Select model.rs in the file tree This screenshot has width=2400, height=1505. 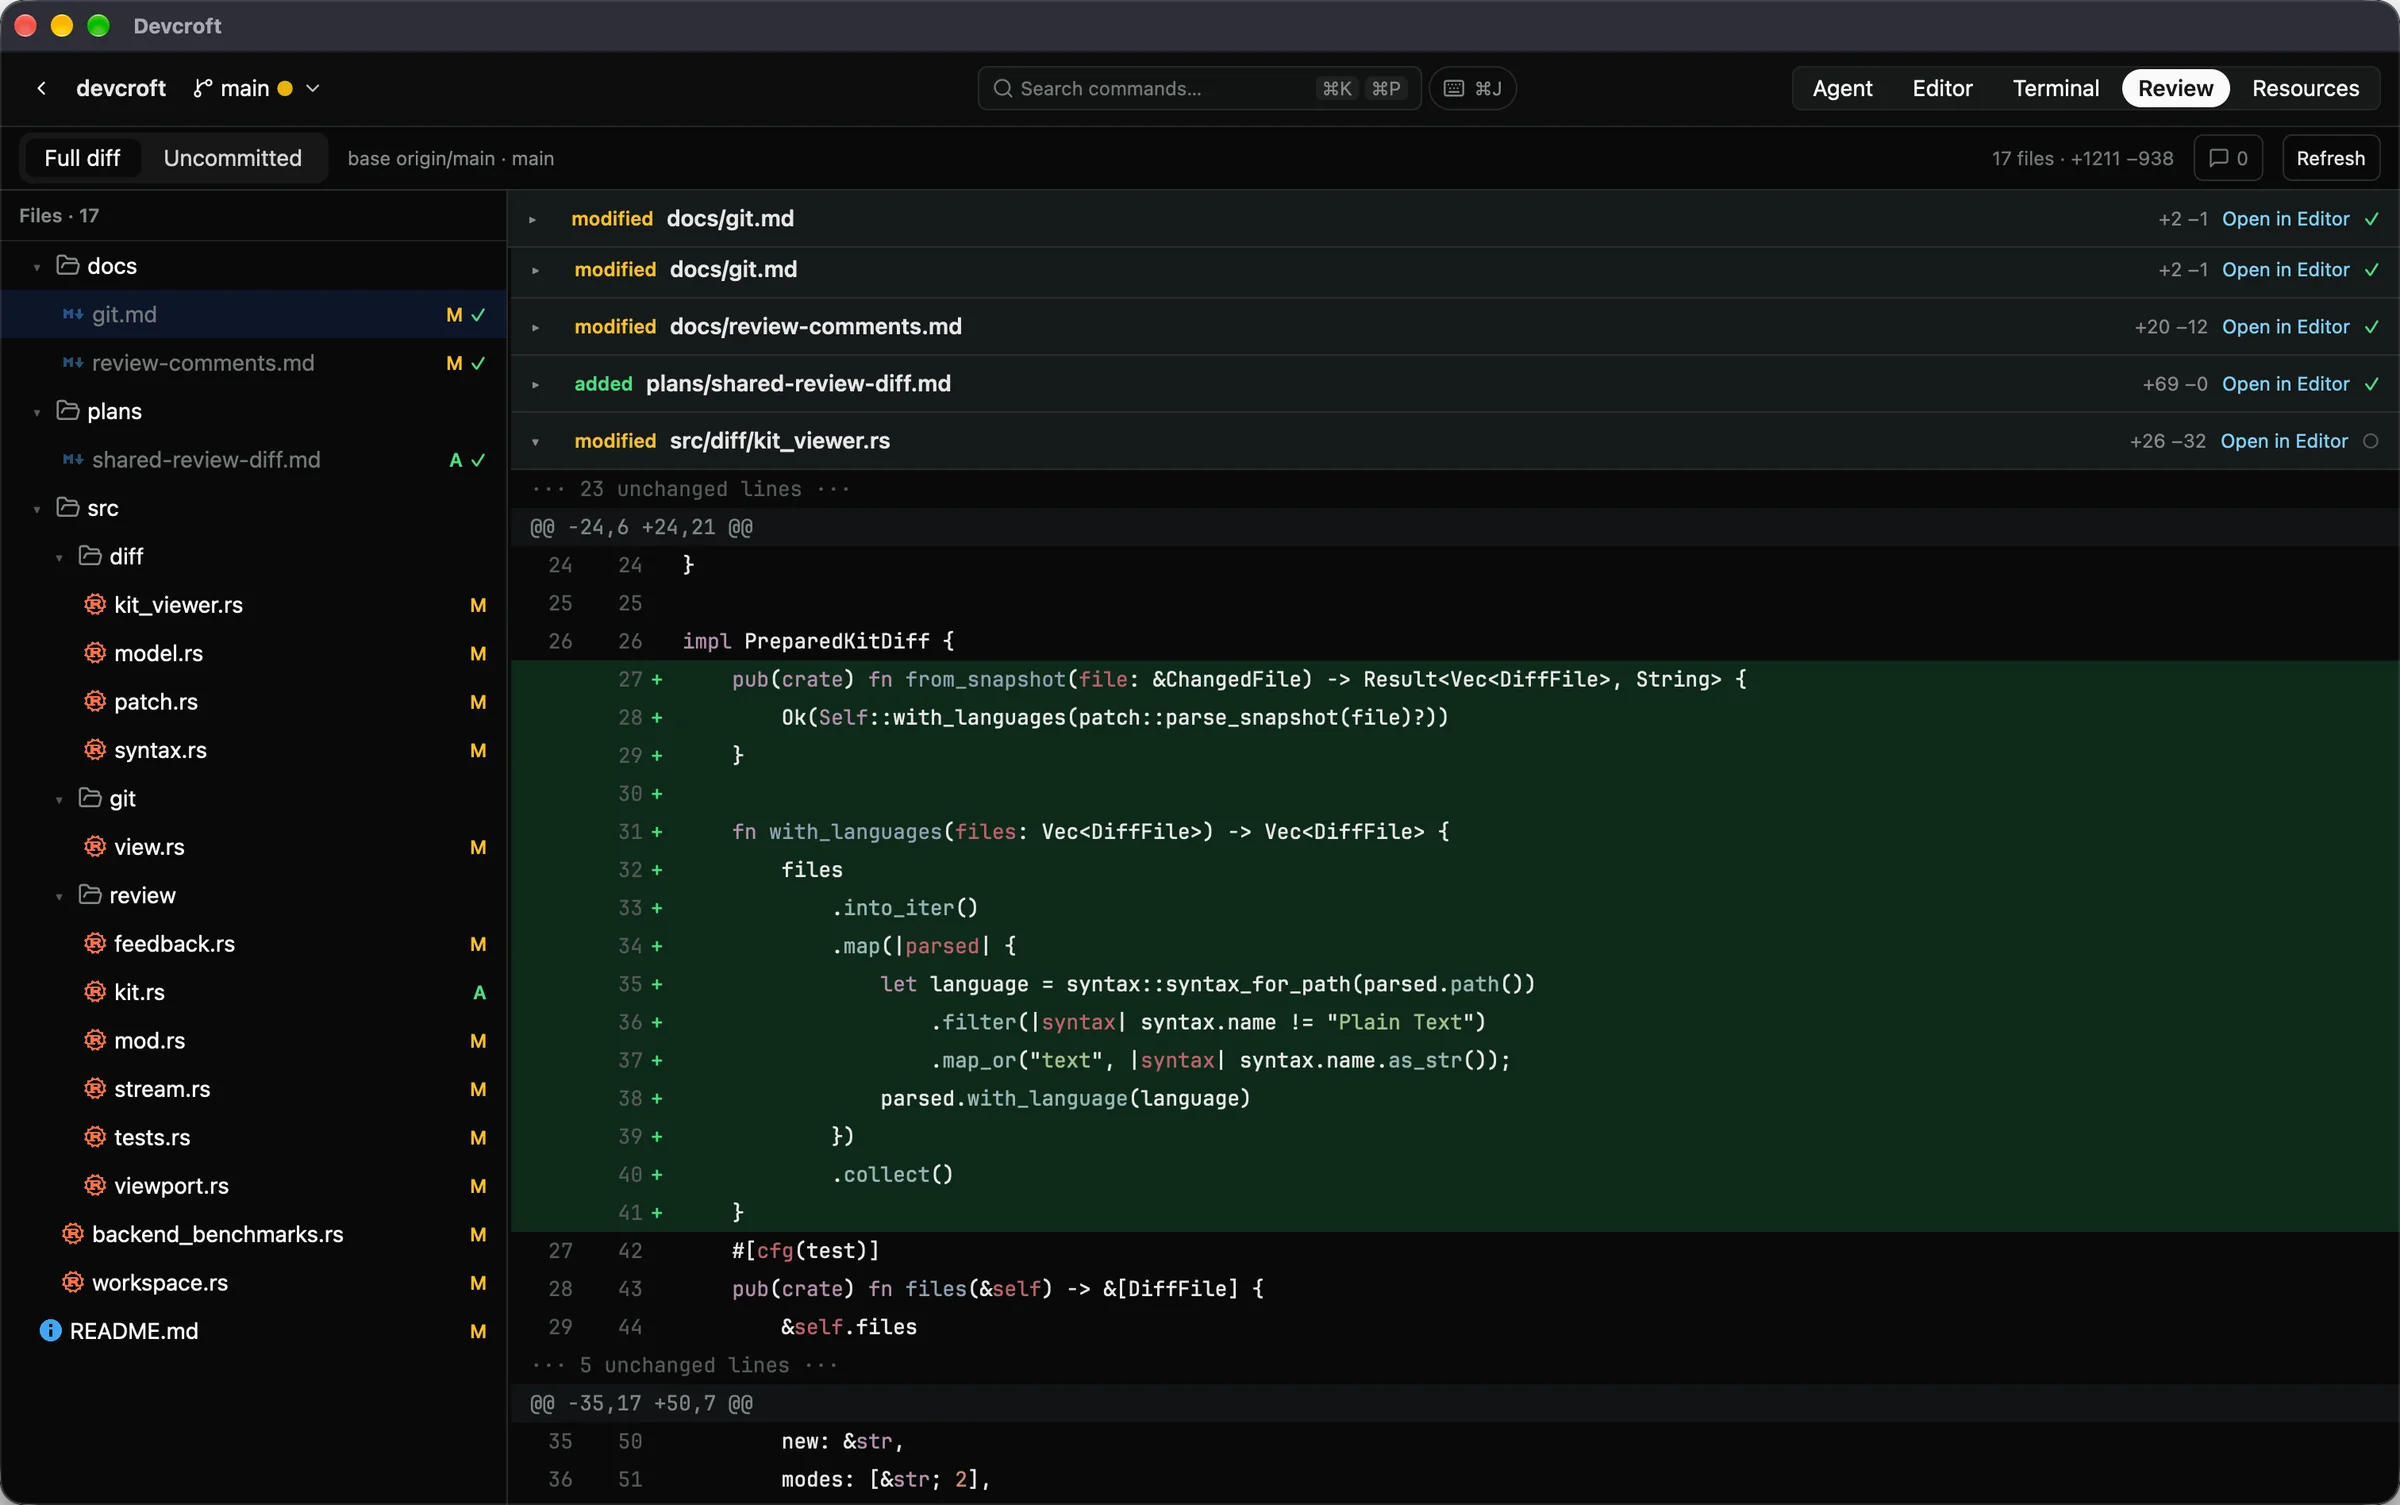click(x=254, y=653)
